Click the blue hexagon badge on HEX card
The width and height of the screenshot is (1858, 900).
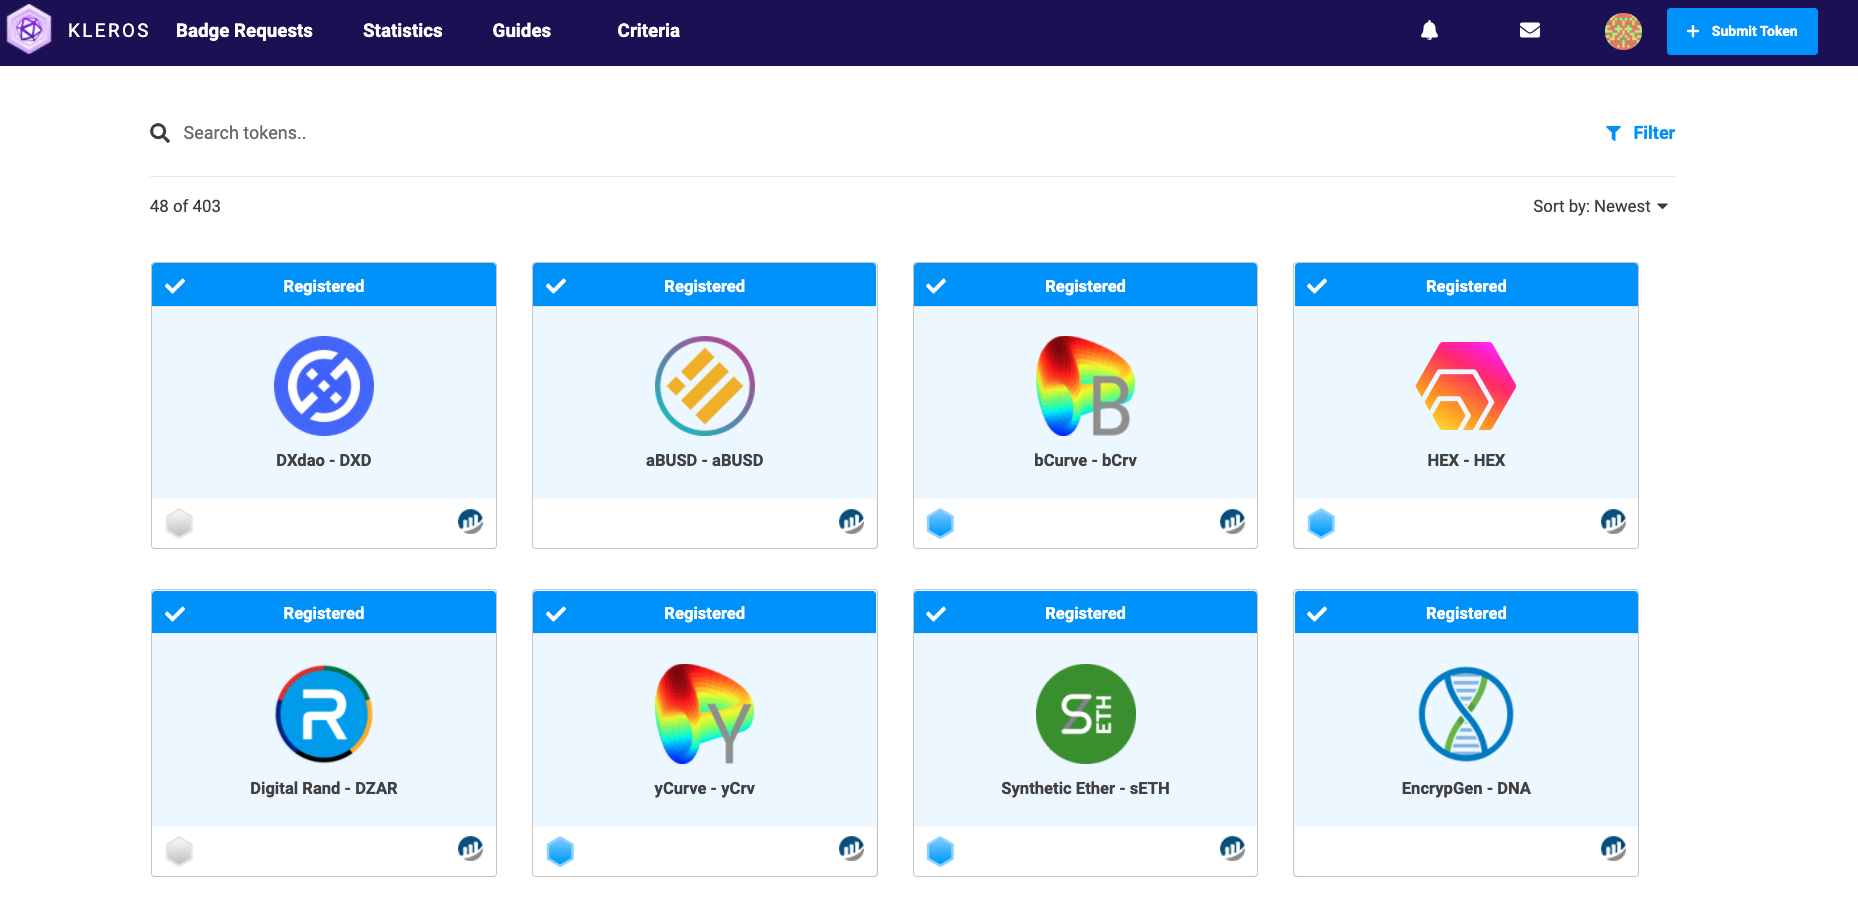(1321, 523)
